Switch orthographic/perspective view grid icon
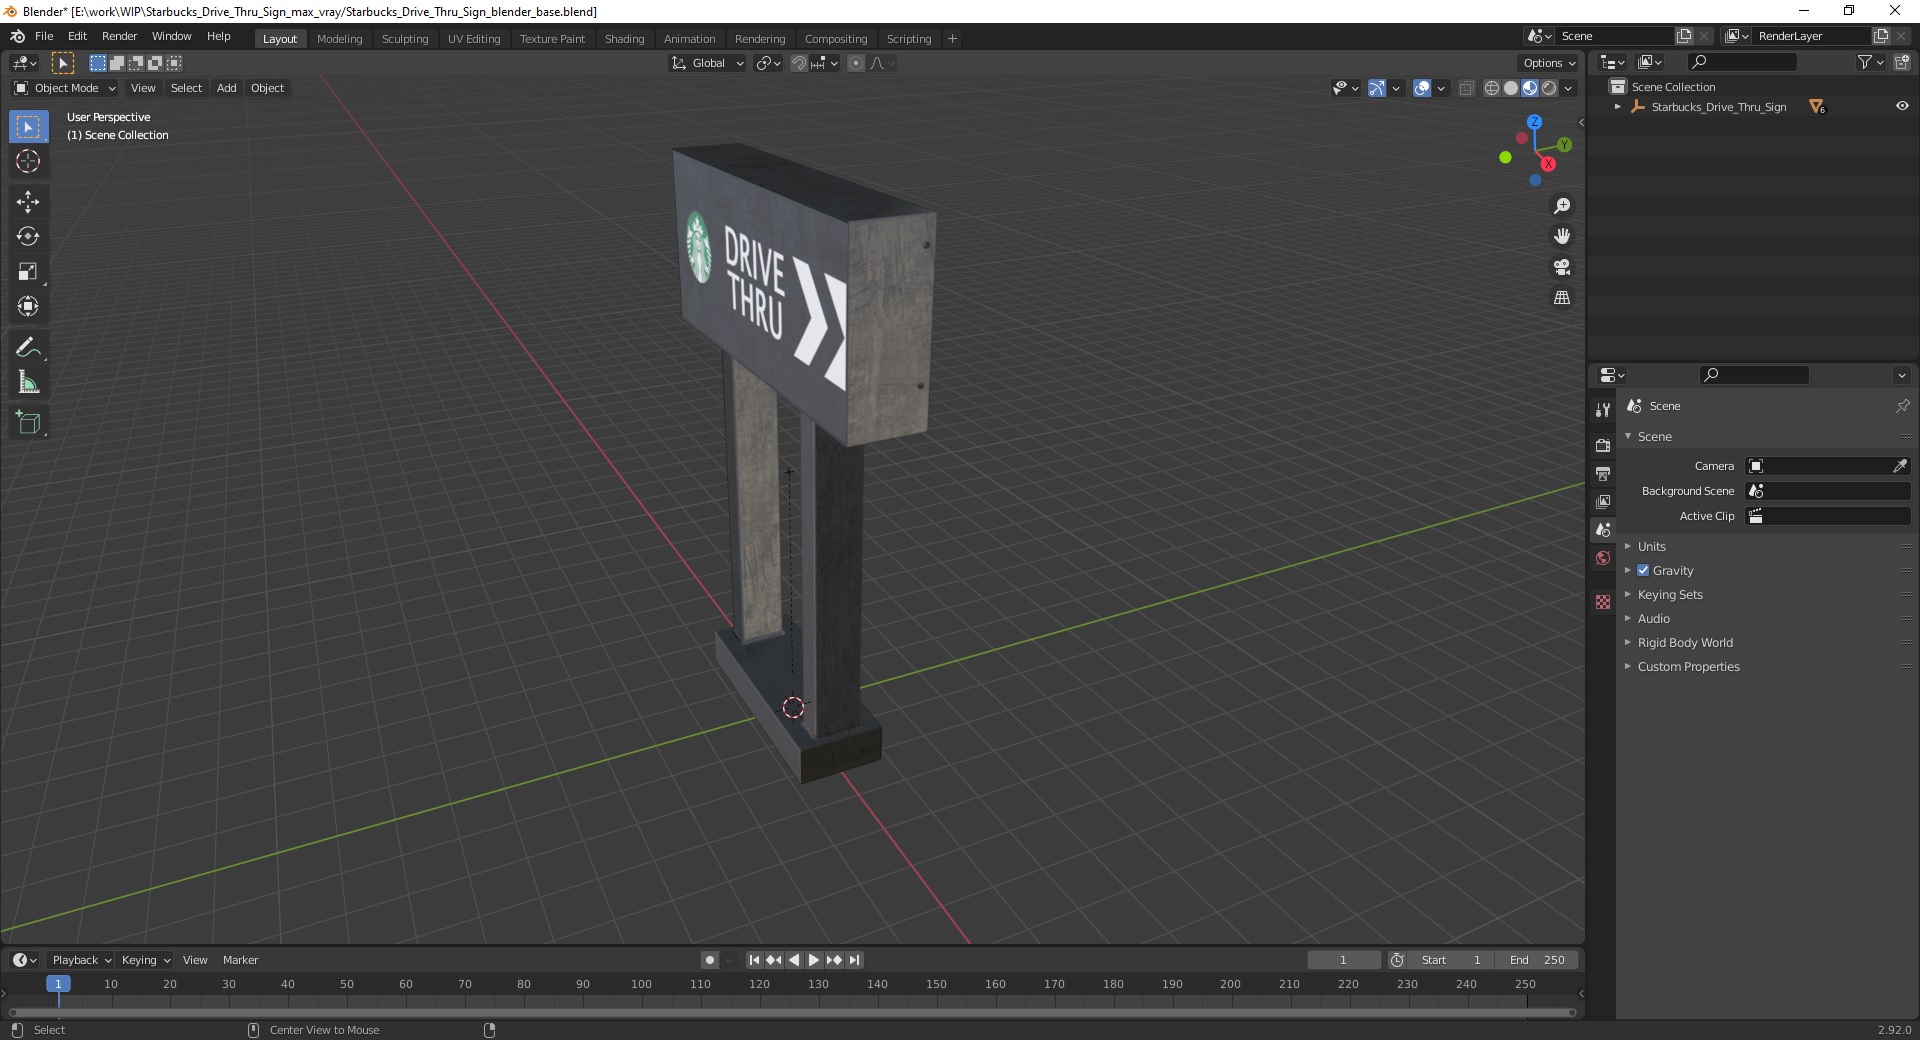Screen dimensions: 1920x1040 click(x=1562, y=298)
